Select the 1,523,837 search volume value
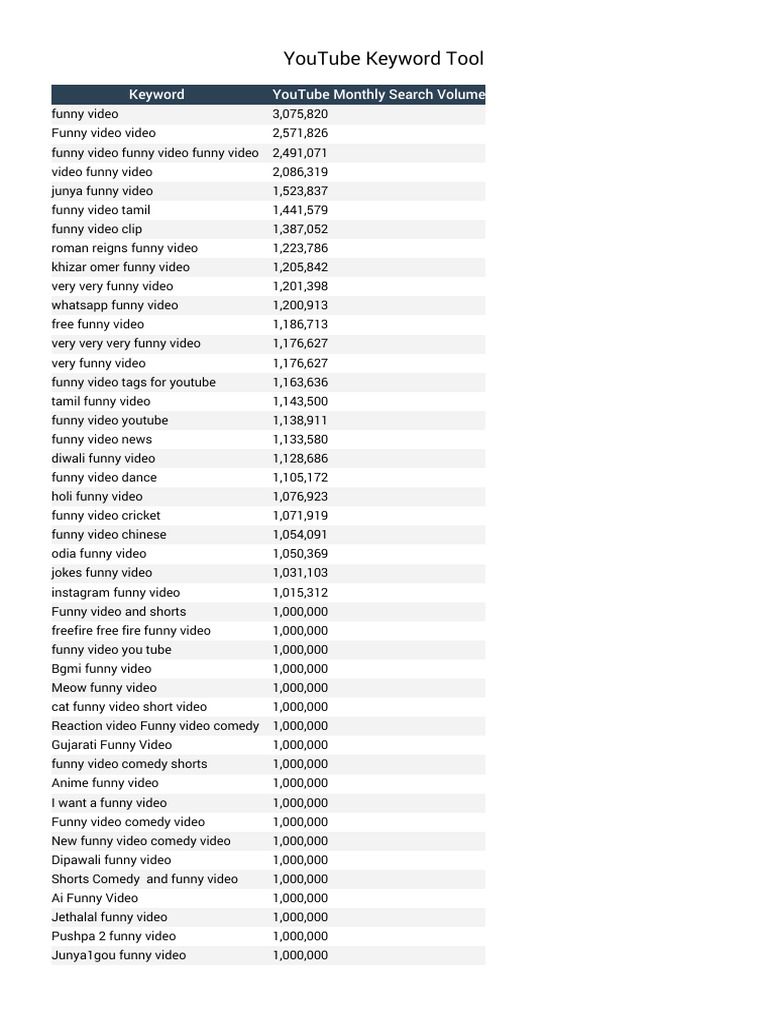 coord(300,191)
